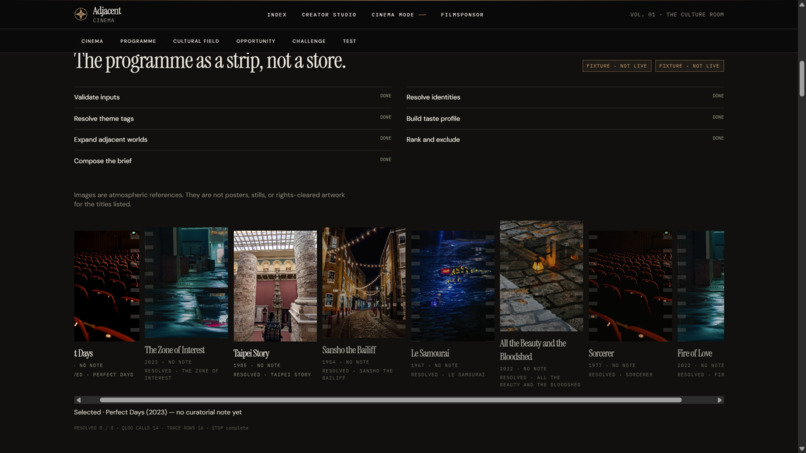
Task: Toggle Cinema Mode in the top nav
Action: pyautogui.click(x=399, y=15)
